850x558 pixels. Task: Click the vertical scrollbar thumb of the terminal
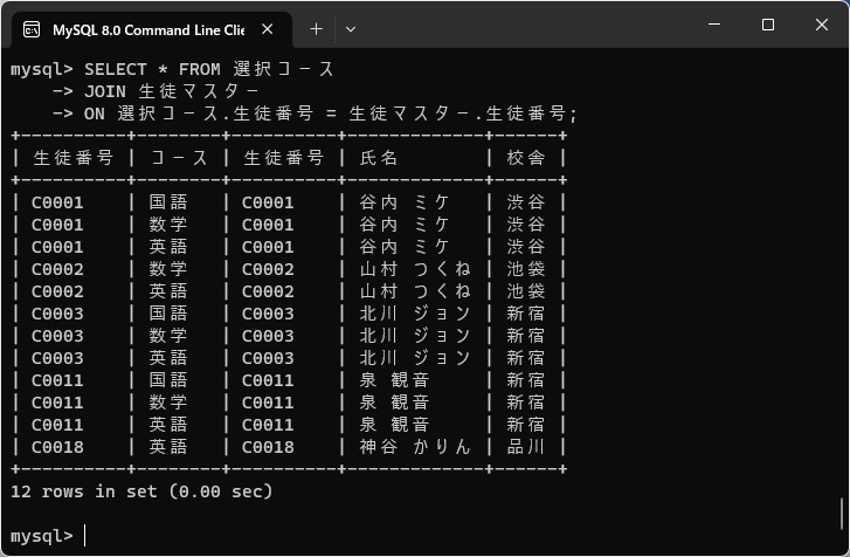click(x=842, y=514)
